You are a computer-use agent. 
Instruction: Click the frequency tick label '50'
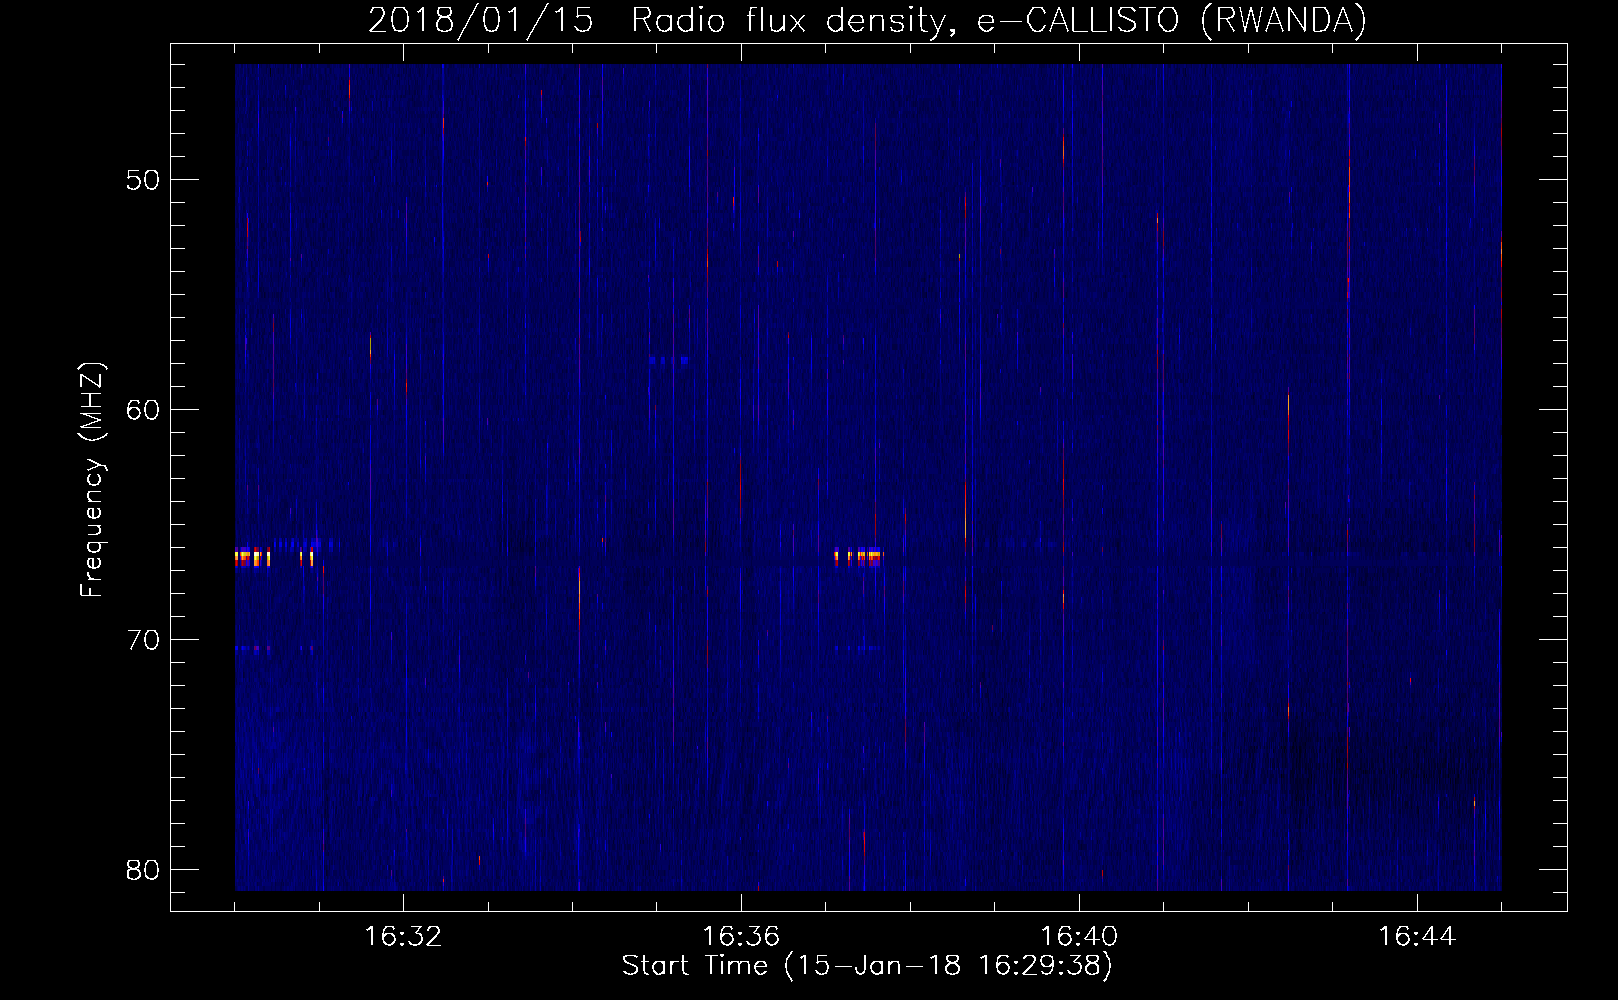point(144,180)
